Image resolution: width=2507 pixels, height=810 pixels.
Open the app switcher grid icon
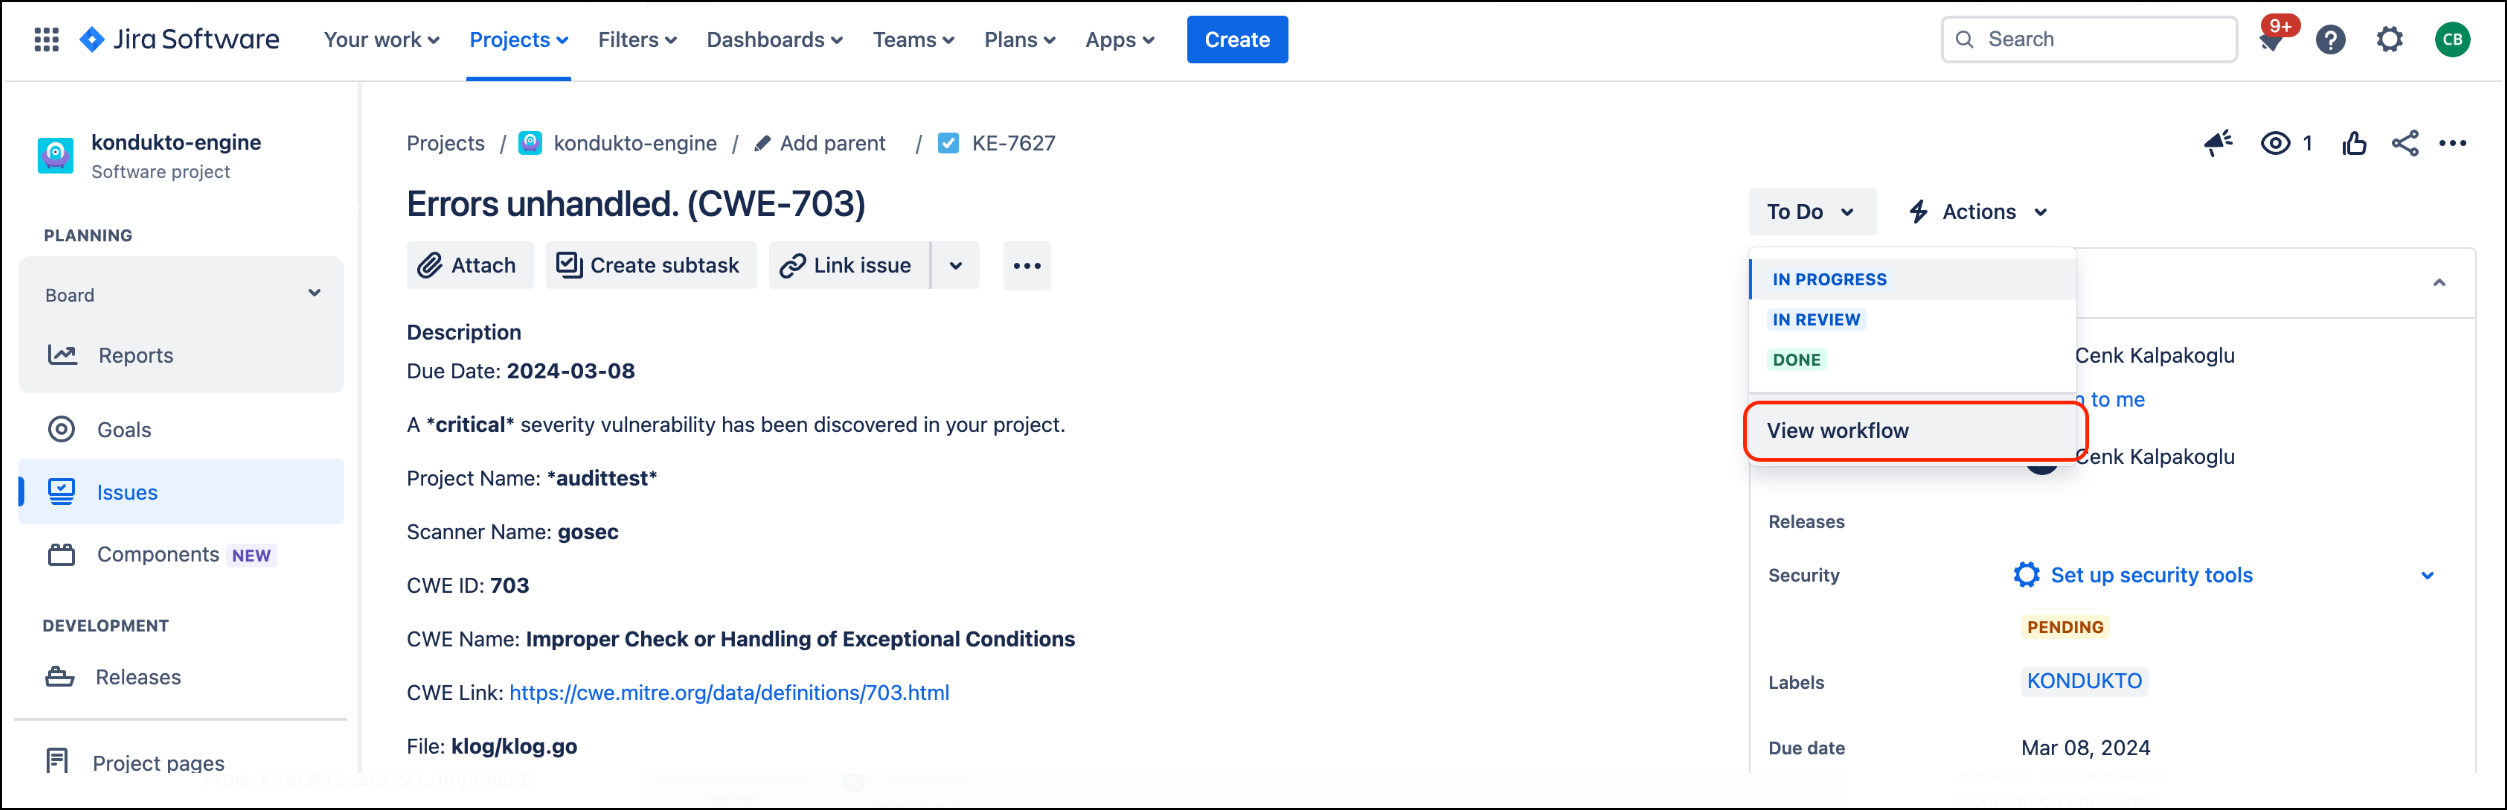46,40
